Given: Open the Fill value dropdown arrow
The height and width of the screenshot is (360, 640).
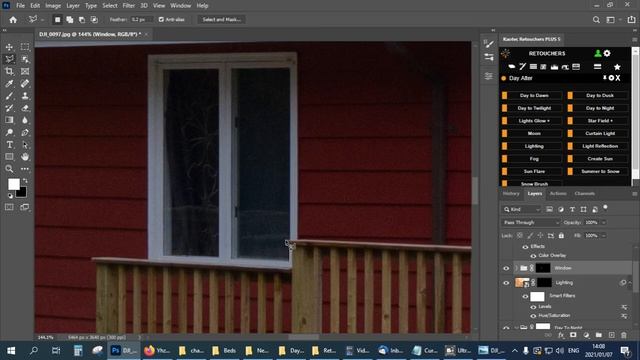Looking at the screenshot, I should [604, 236].
